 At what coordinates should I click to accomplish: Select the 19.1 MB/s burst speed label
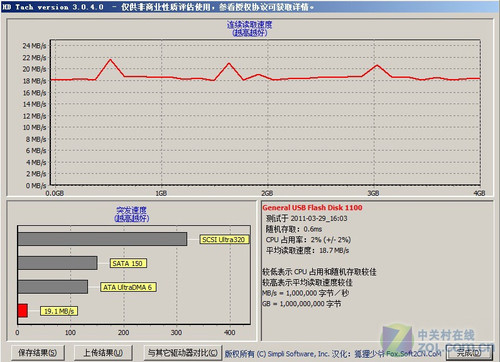pyautogui.click(x=59, y=311)
